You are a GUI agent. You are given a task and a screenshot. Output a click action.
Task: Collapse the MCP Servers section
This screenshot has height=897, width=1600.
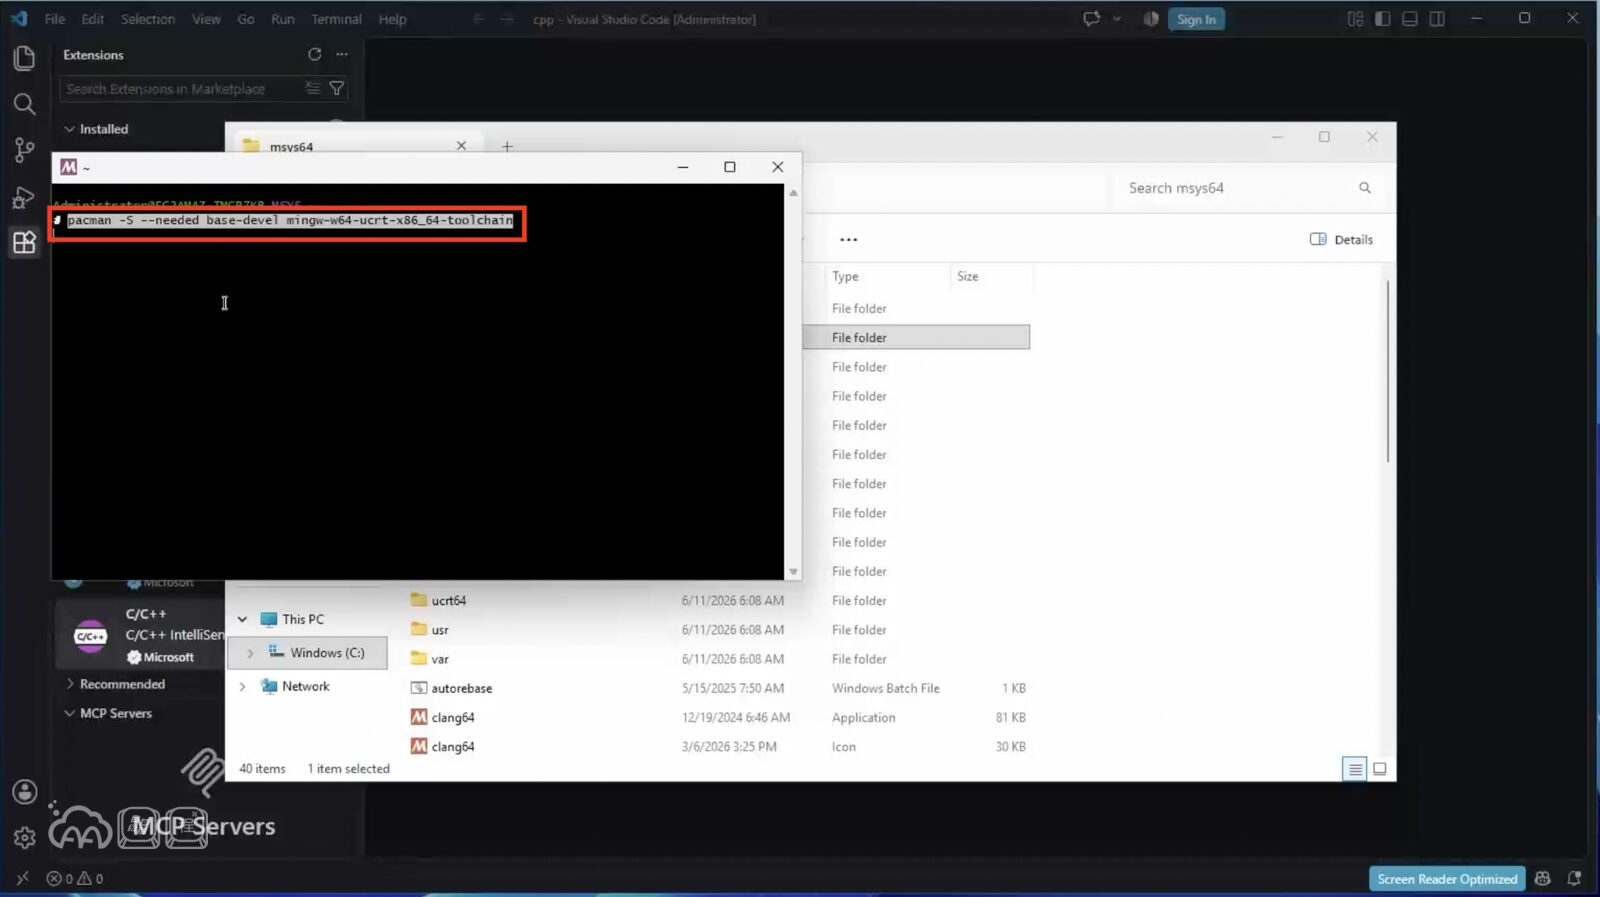pyautogui.click(x=69, y=713)
